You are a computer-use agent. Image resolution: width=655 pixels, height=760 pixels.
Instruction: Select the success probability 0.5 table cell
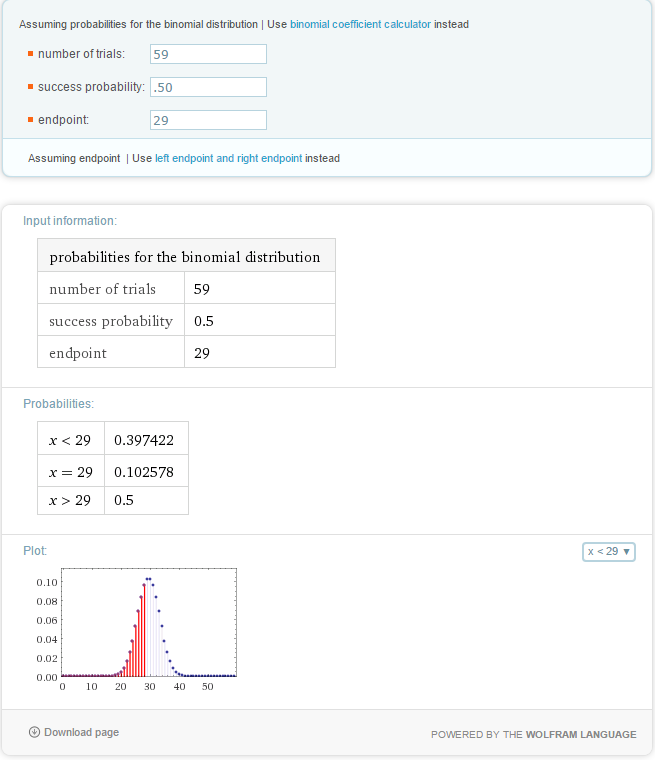259,321
